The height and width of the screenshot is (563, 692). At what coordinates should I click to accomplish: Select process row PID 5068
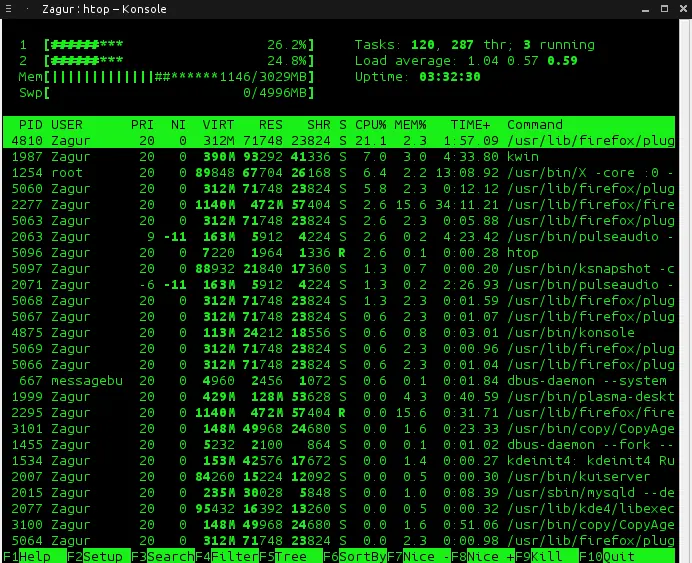(x=339, y=300)
